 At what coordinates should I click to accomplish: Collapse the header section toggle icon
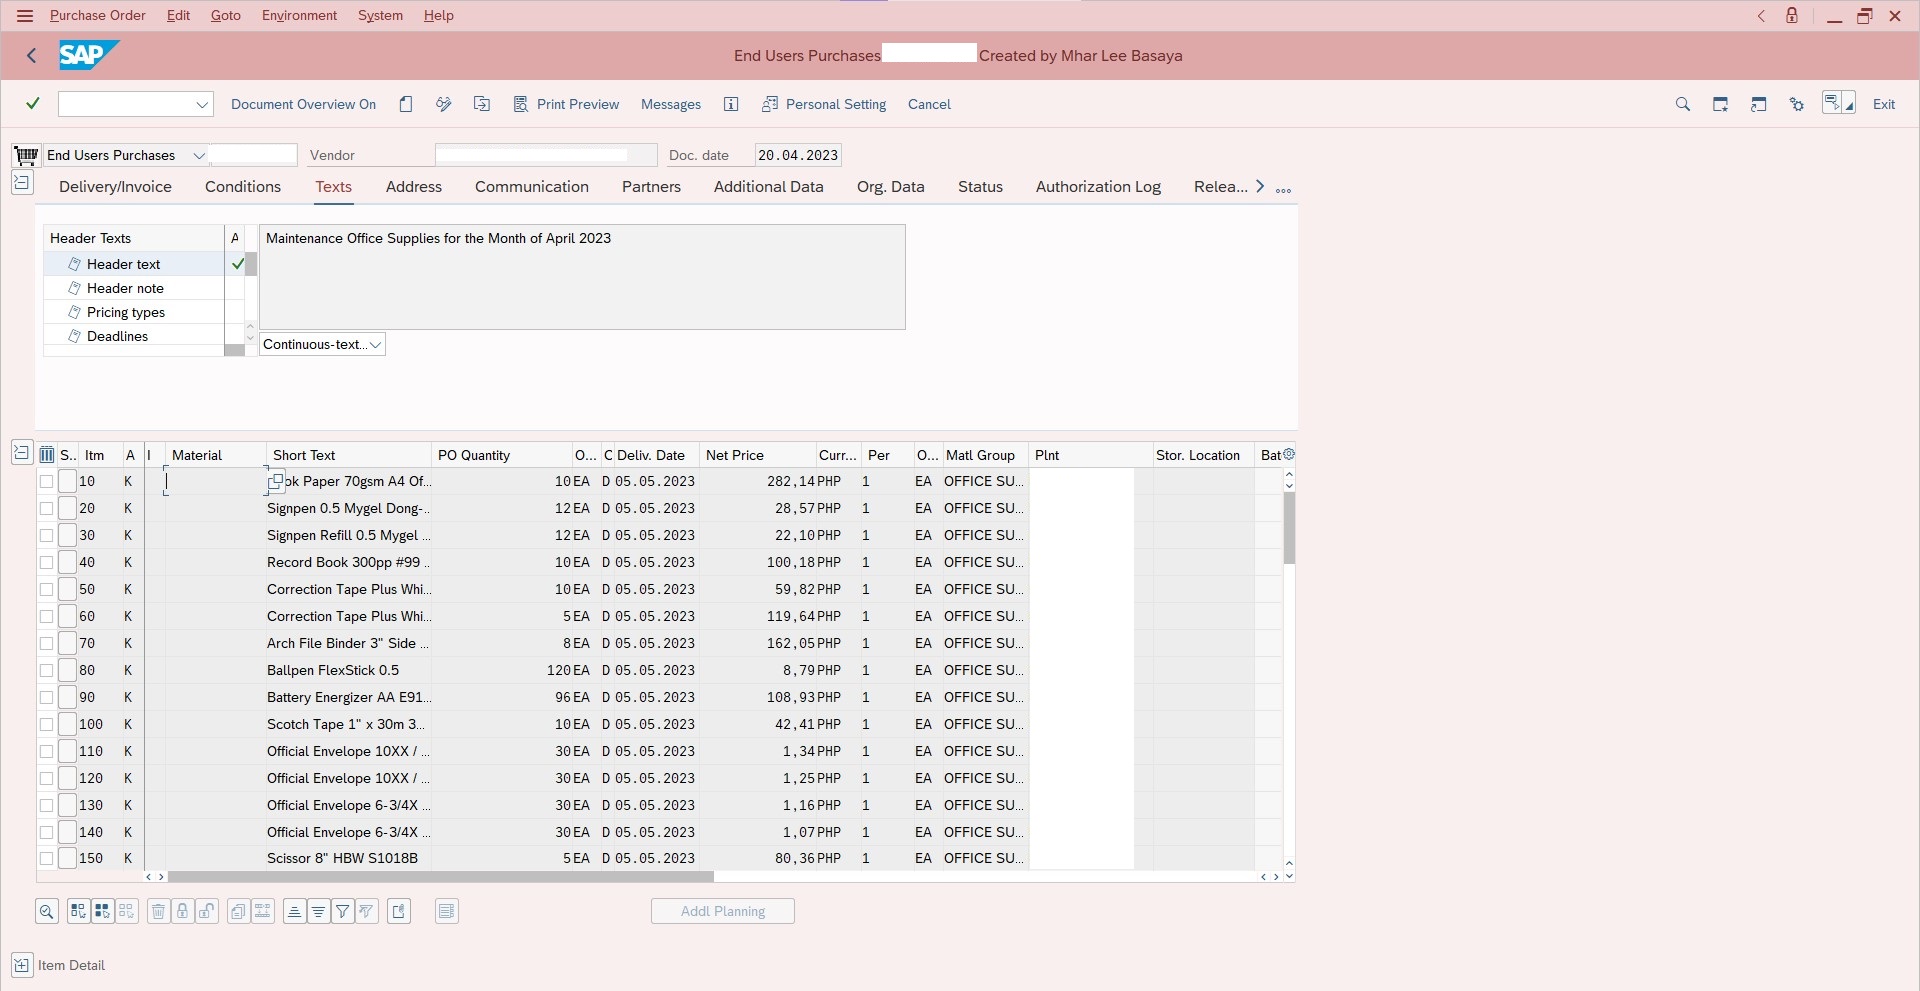[x=22, y=183]
